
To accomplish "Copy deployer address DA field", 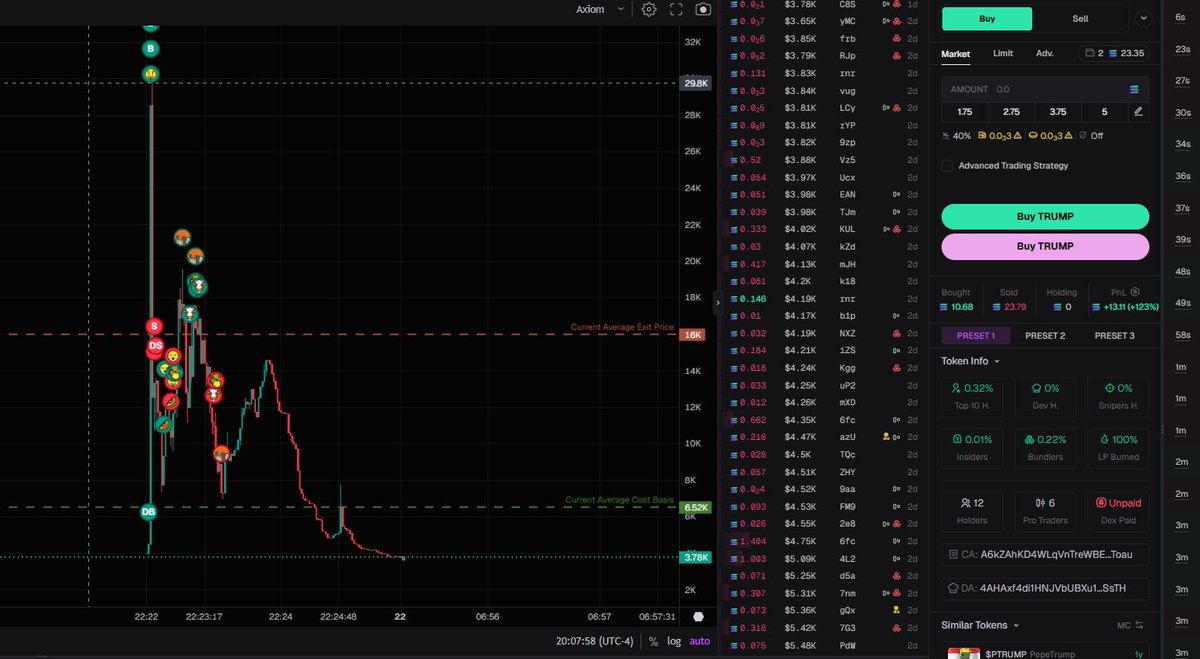I will (x=1045, y=588).
